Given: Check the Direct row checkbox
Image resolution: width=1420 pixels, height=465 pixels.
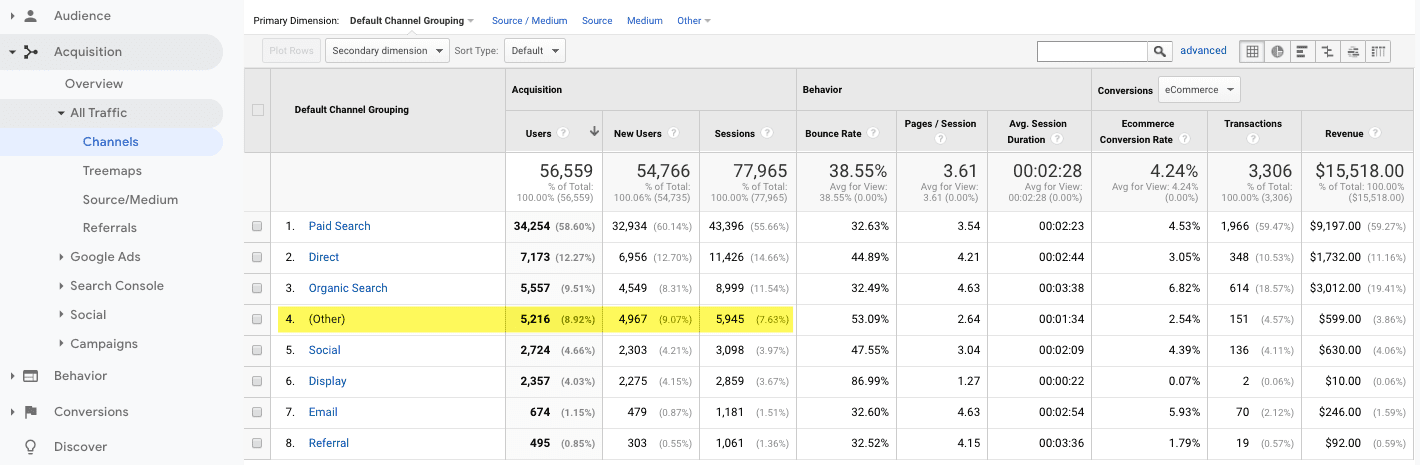Looking at the screenshot, I should click(257, 257).
